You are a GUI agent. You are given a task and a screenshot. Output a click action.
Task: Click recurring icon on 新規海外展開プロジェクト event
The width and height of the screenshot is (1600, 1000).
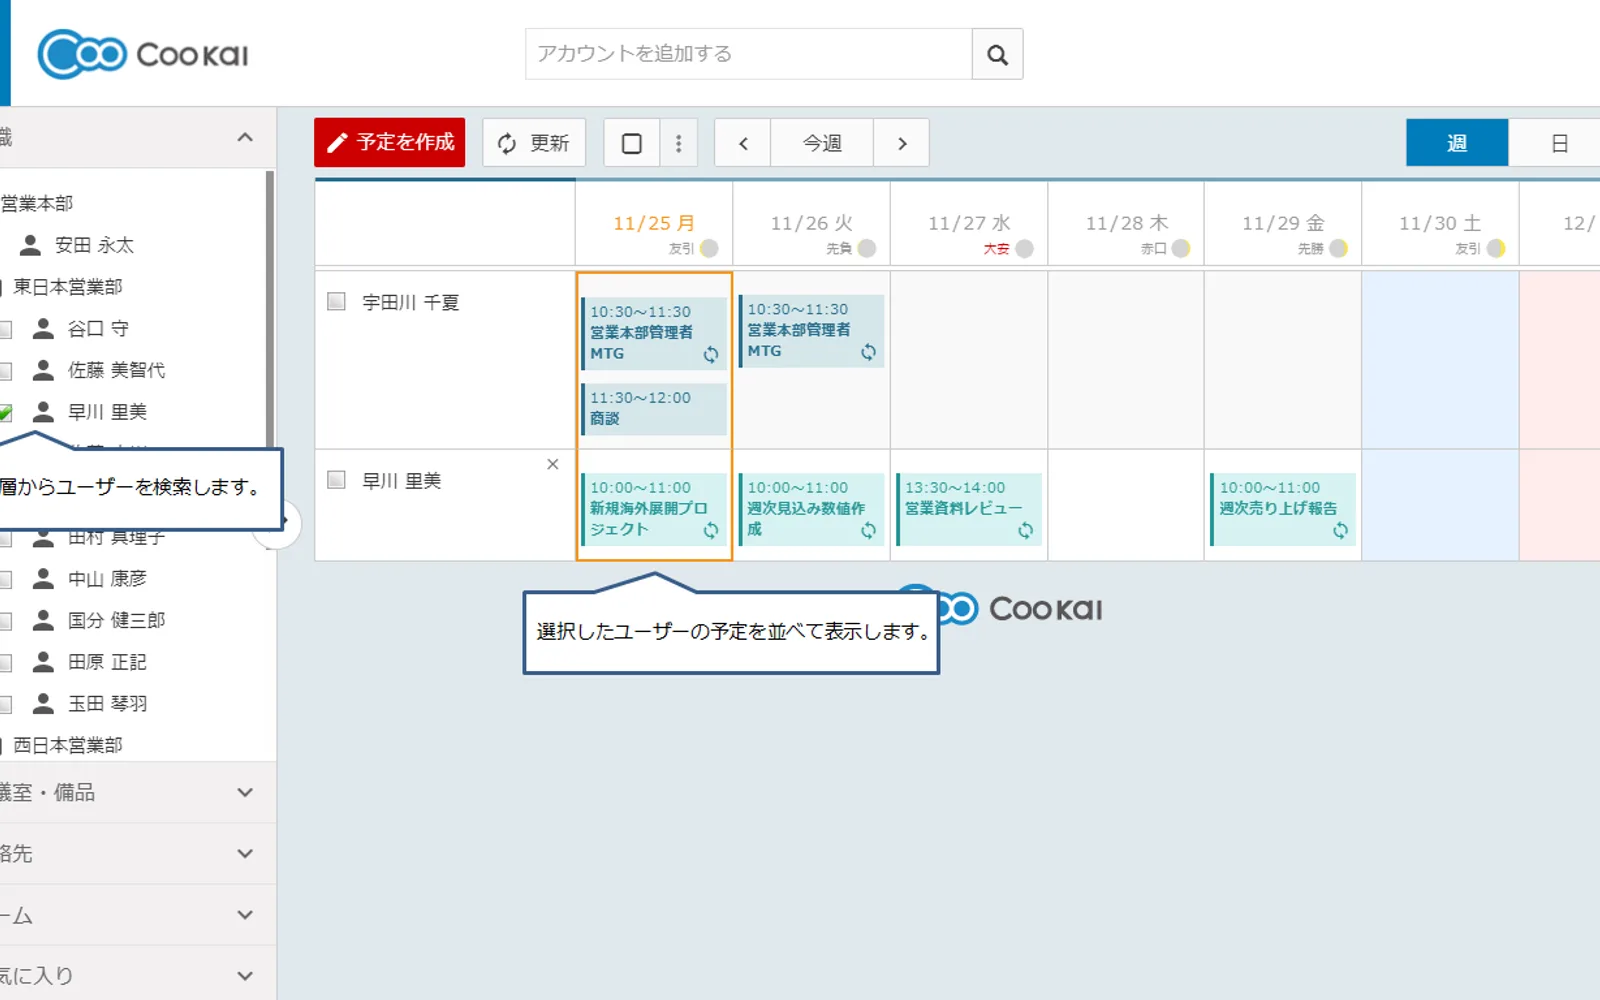coord(711,530)
